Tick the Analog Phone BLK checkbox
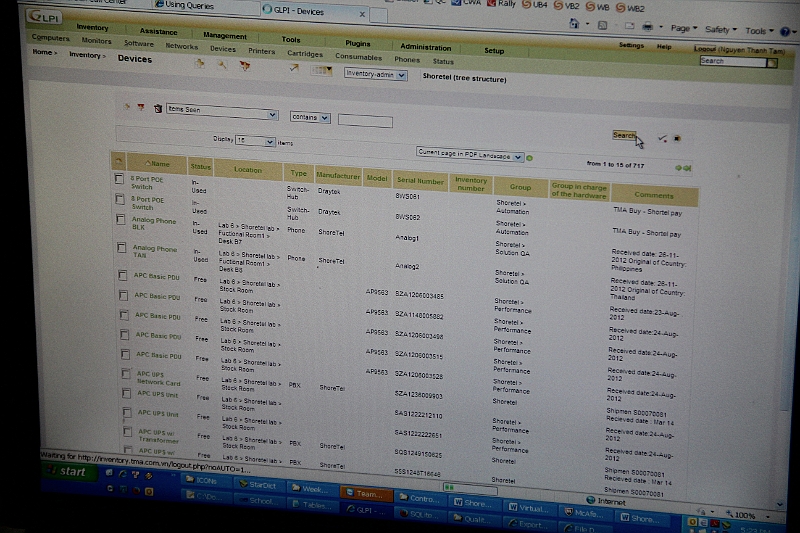This screenshot has width=800, height=533. pos(120,219)
